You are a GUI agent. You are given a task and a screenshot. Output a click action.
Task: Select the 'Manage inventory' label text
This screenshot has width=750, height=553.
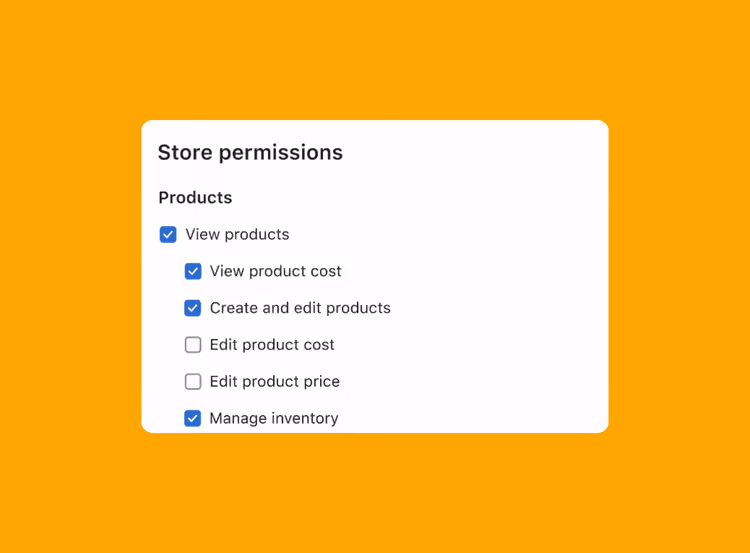point(274,418)
